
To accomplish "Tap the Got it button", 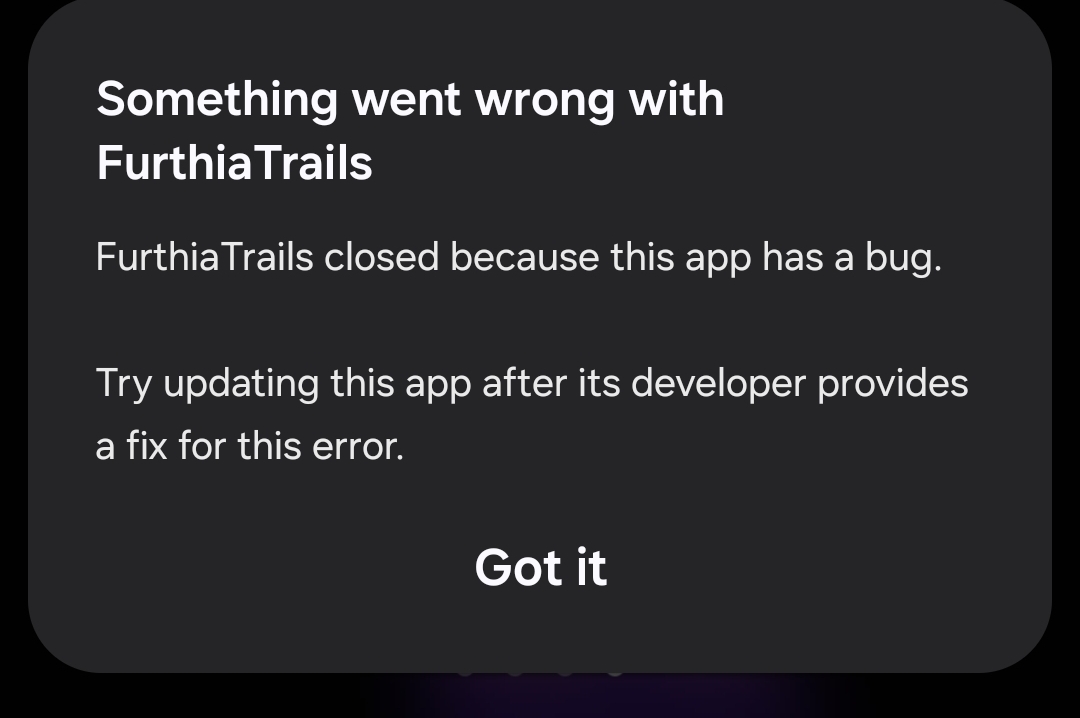I will tap(541, 568).
